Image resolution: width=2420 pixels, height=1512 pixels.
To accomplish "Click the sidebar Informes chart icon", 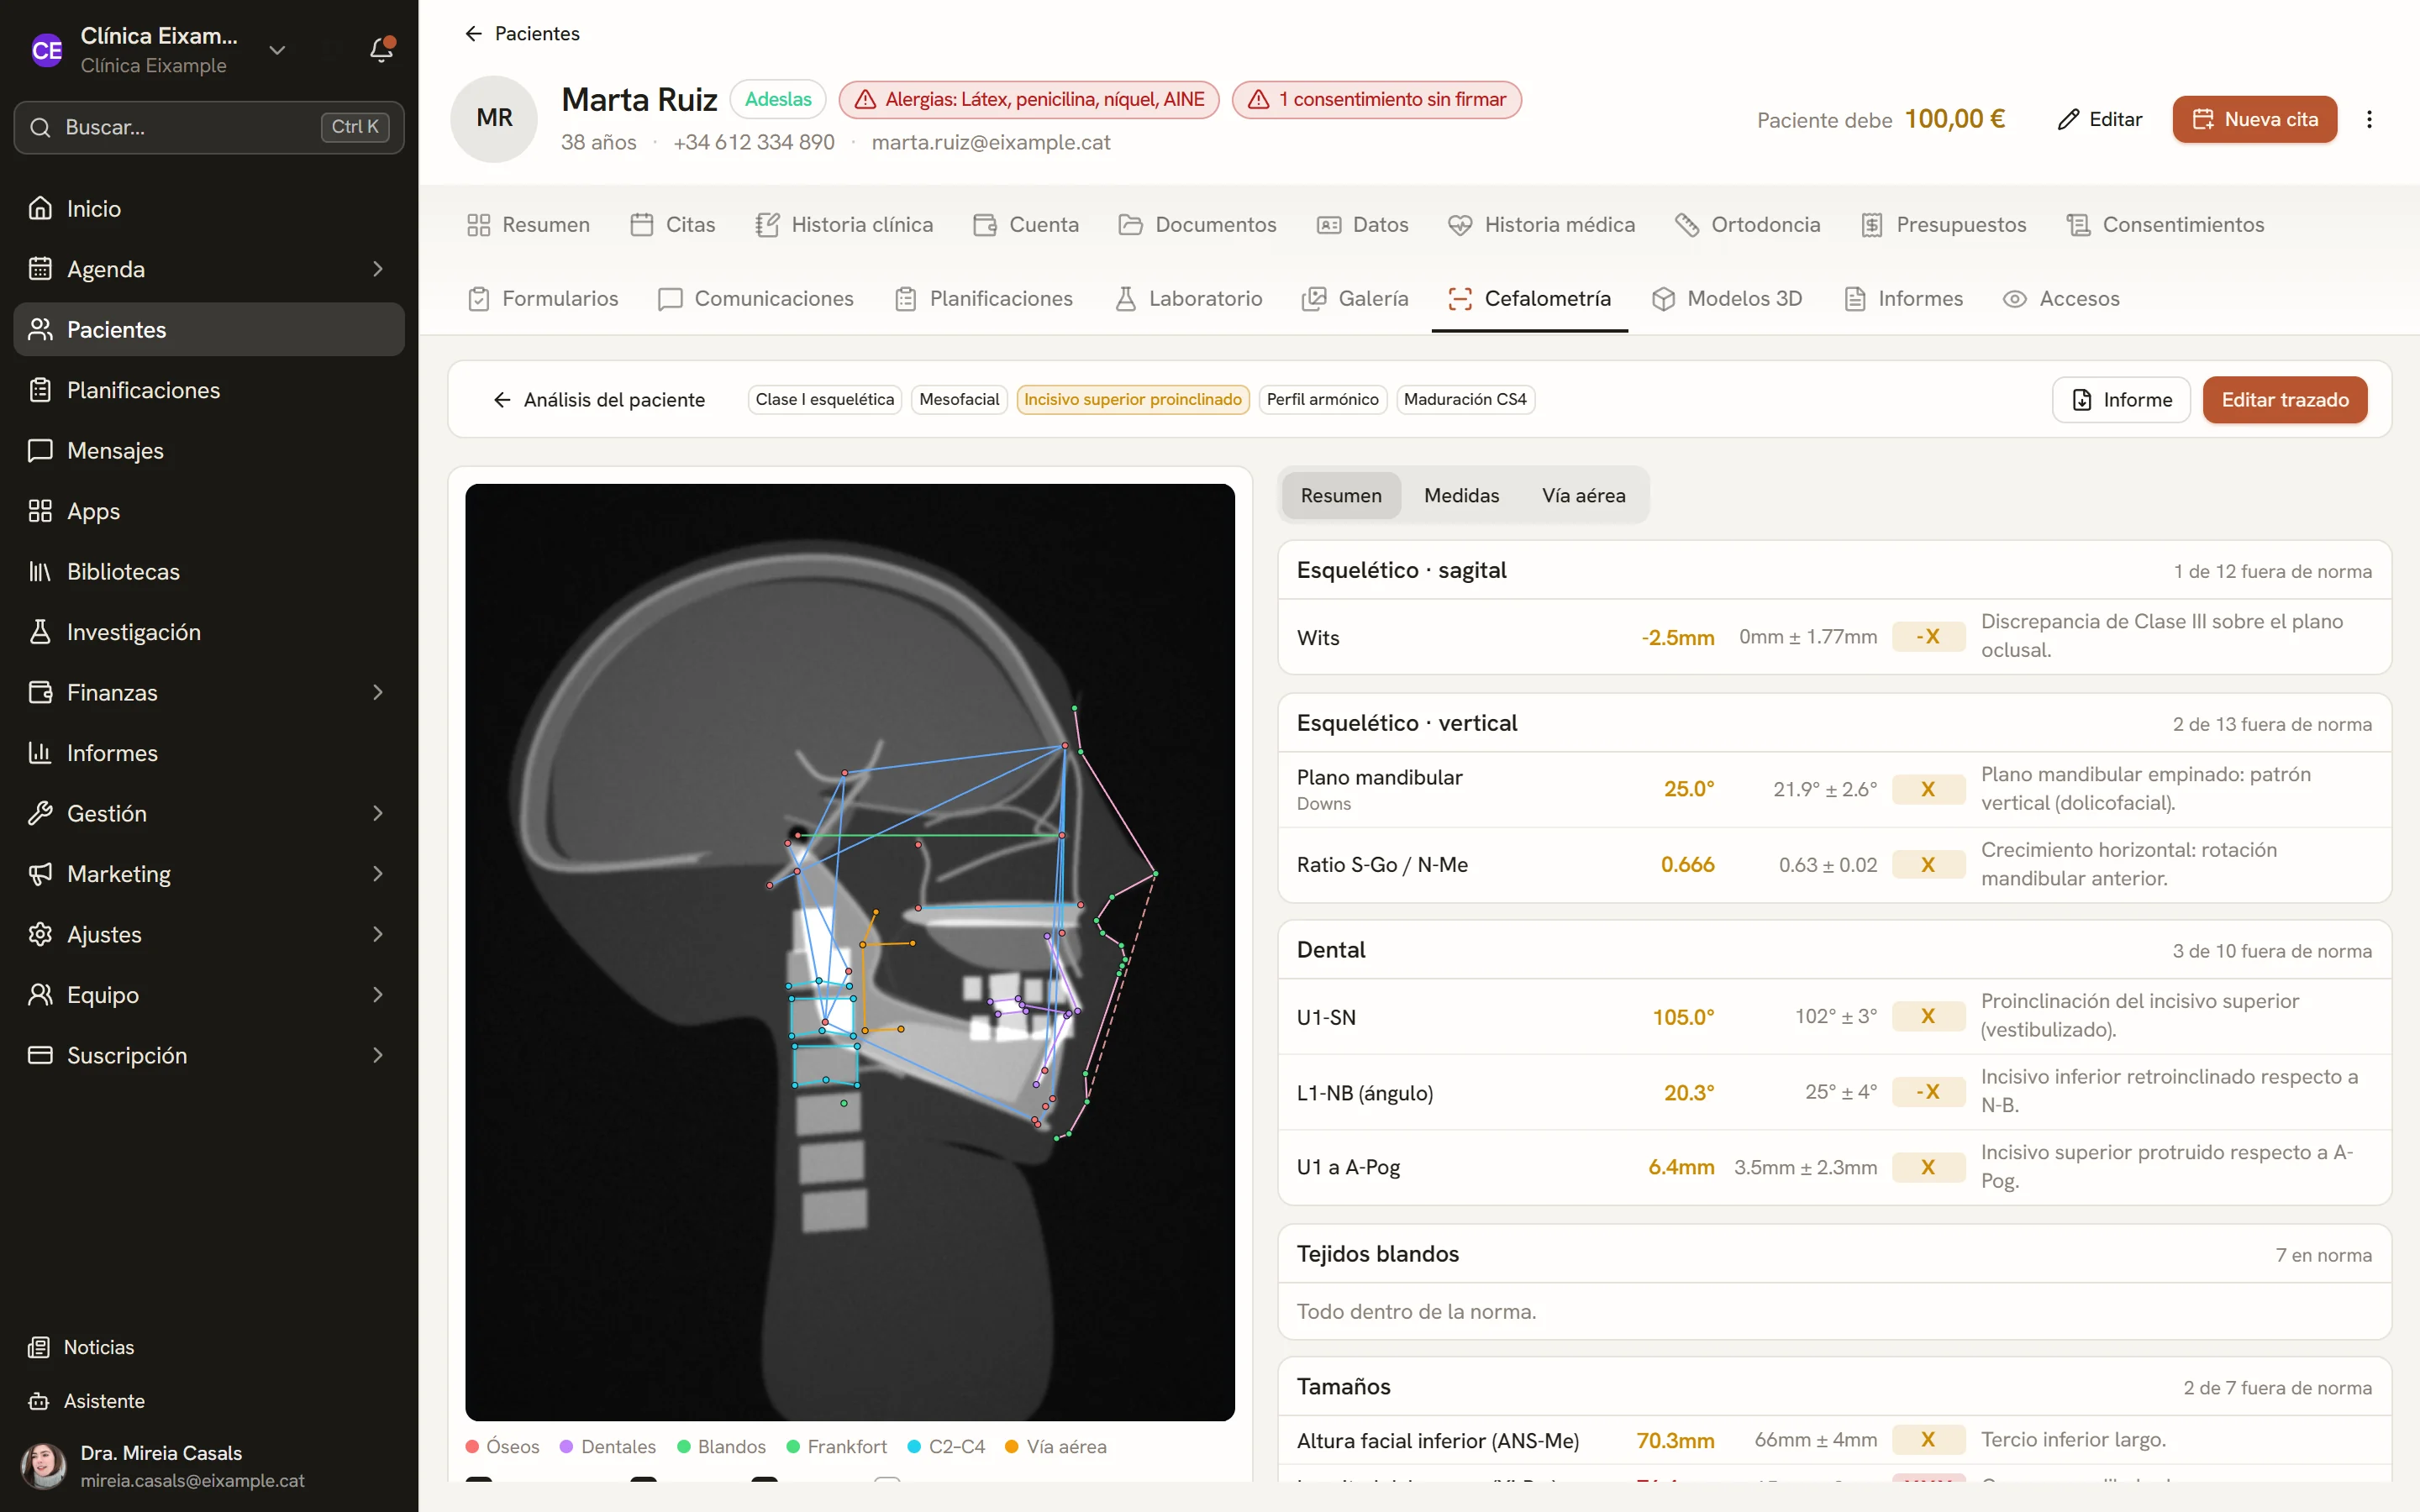I will pos(40,753).
